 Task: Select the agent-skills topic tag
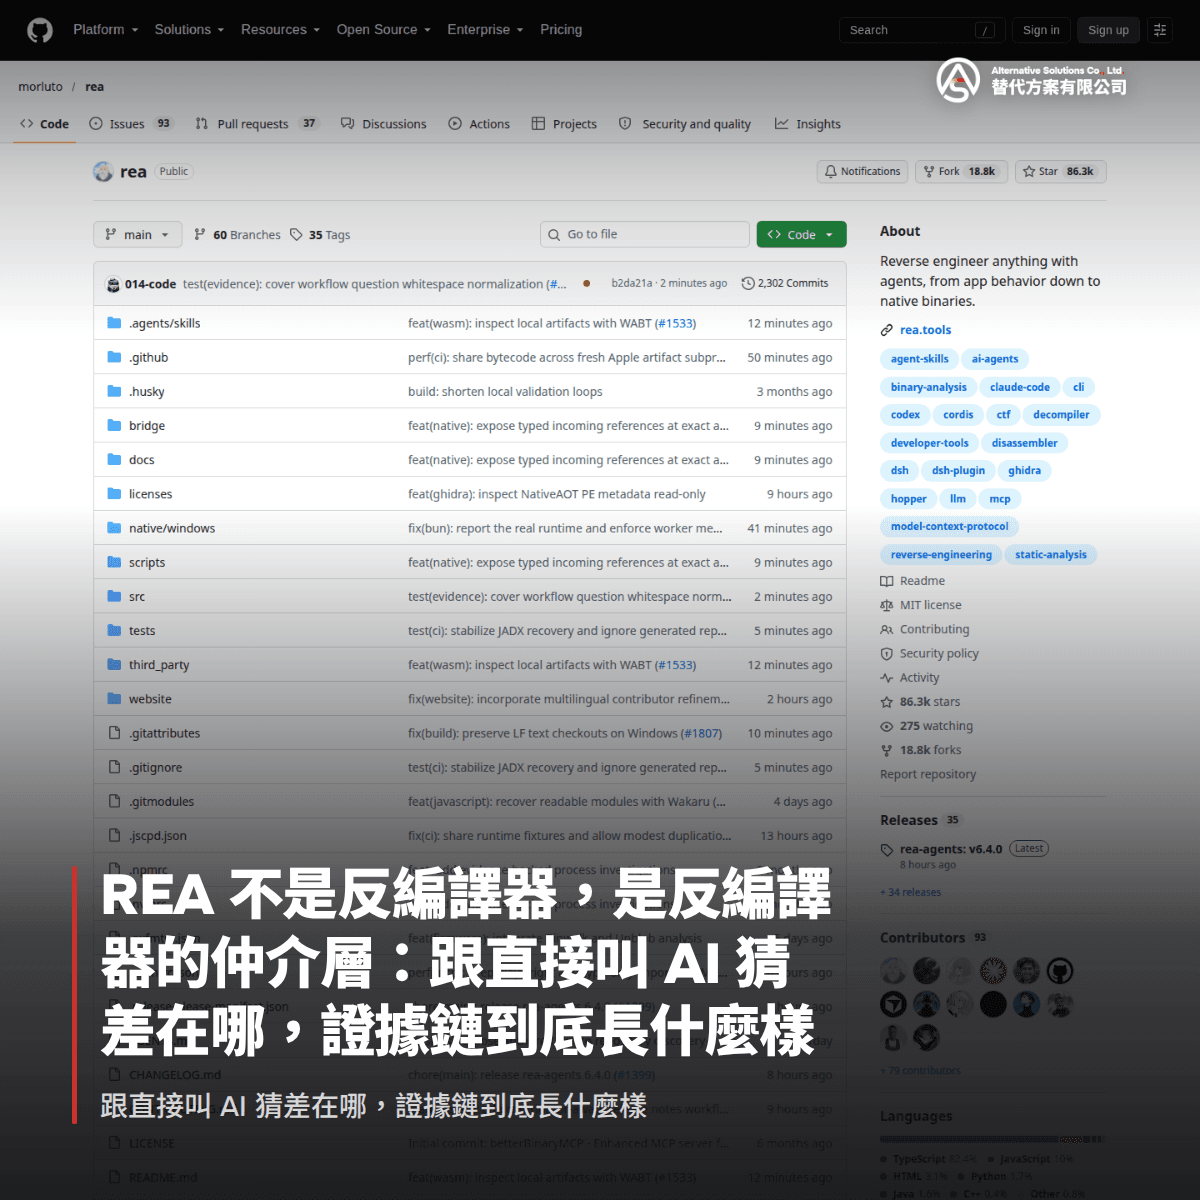tap(919, 359)
